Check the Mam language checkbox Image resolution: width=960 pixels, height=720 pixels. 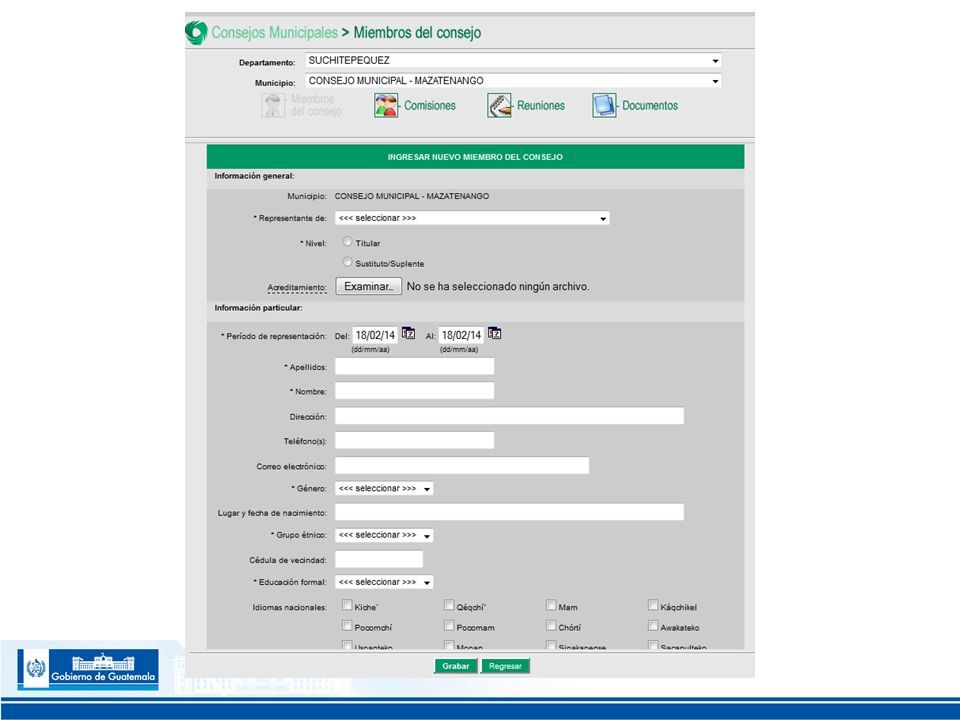551,606
